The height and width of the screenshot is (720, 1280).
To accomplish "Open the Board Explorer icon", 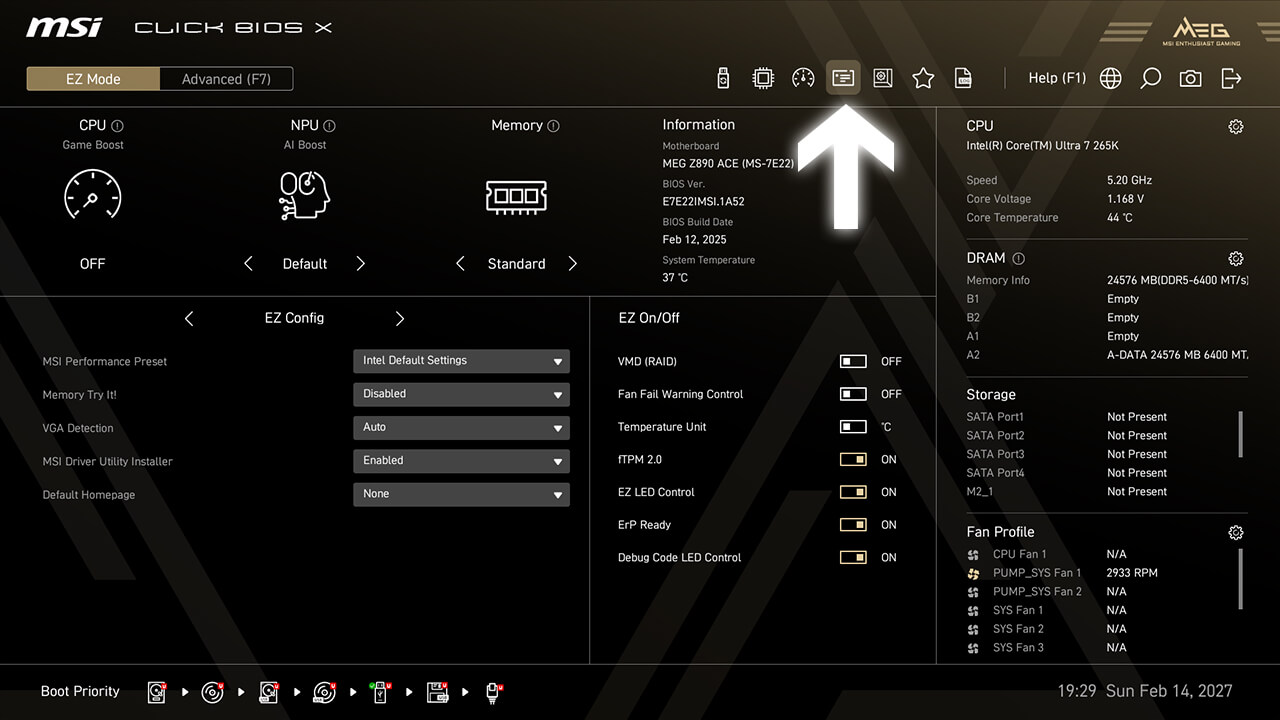I will pyautogui.click(x=883, y=78).
